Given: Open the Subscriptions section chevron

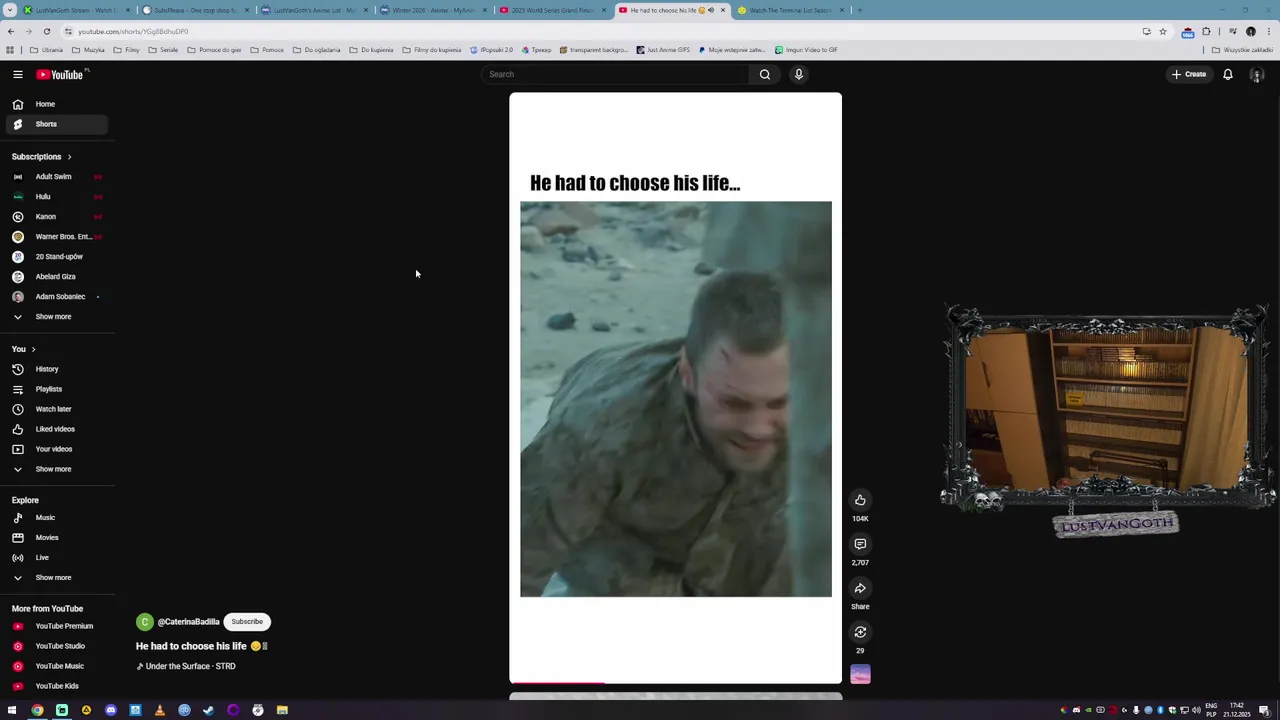Looking at the screenshot, I should pos(69,157).
